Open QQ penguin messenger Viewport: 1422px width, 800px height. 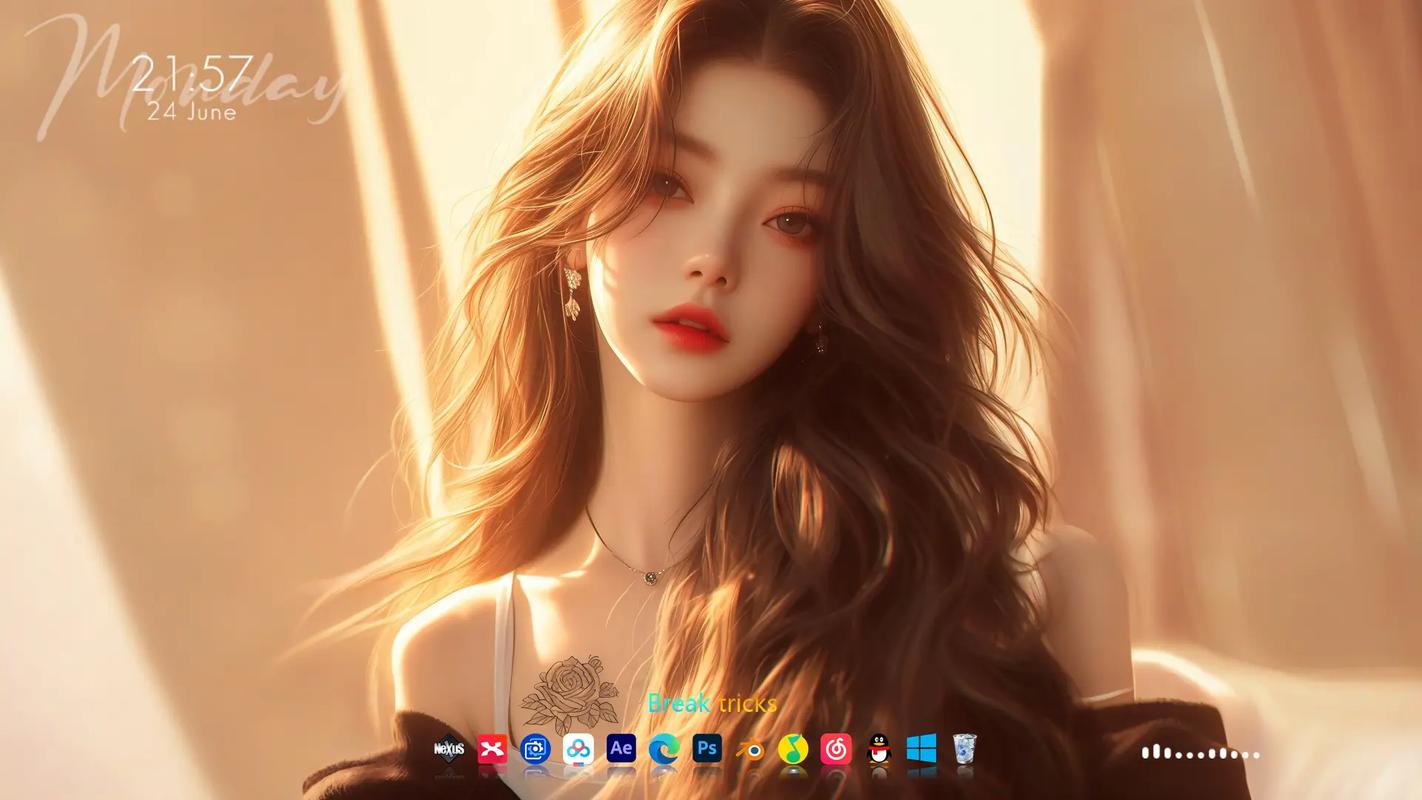click(x=879, y=748)
